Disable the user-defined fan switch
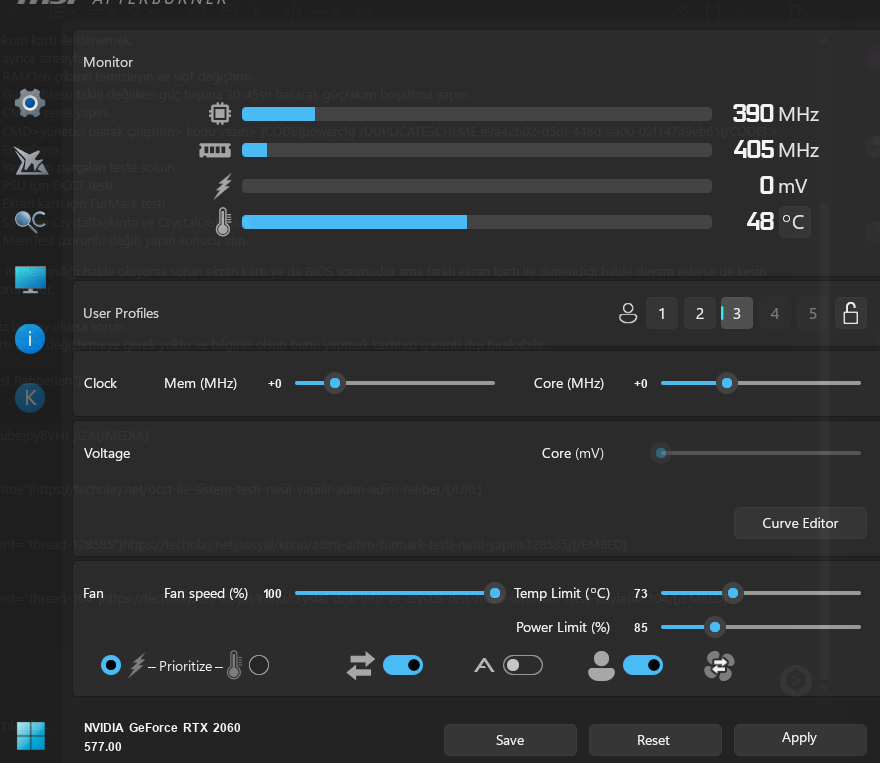Screen dimensions: 880x763 [x=643, y=665]
